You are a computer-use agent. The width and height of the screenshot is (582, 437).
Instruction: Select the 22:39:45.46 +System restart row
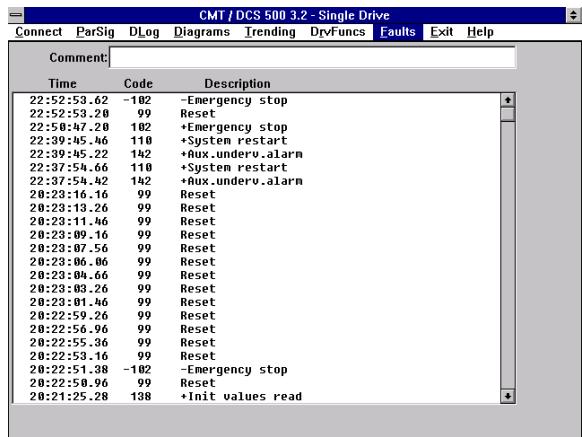coord(256,141)
